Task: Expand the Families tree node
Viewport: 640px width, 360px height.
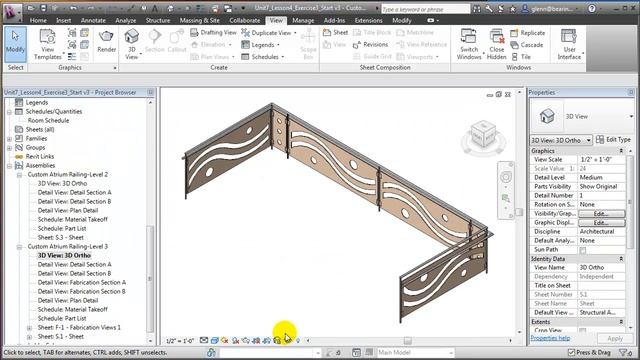Action: click(9, 139)
